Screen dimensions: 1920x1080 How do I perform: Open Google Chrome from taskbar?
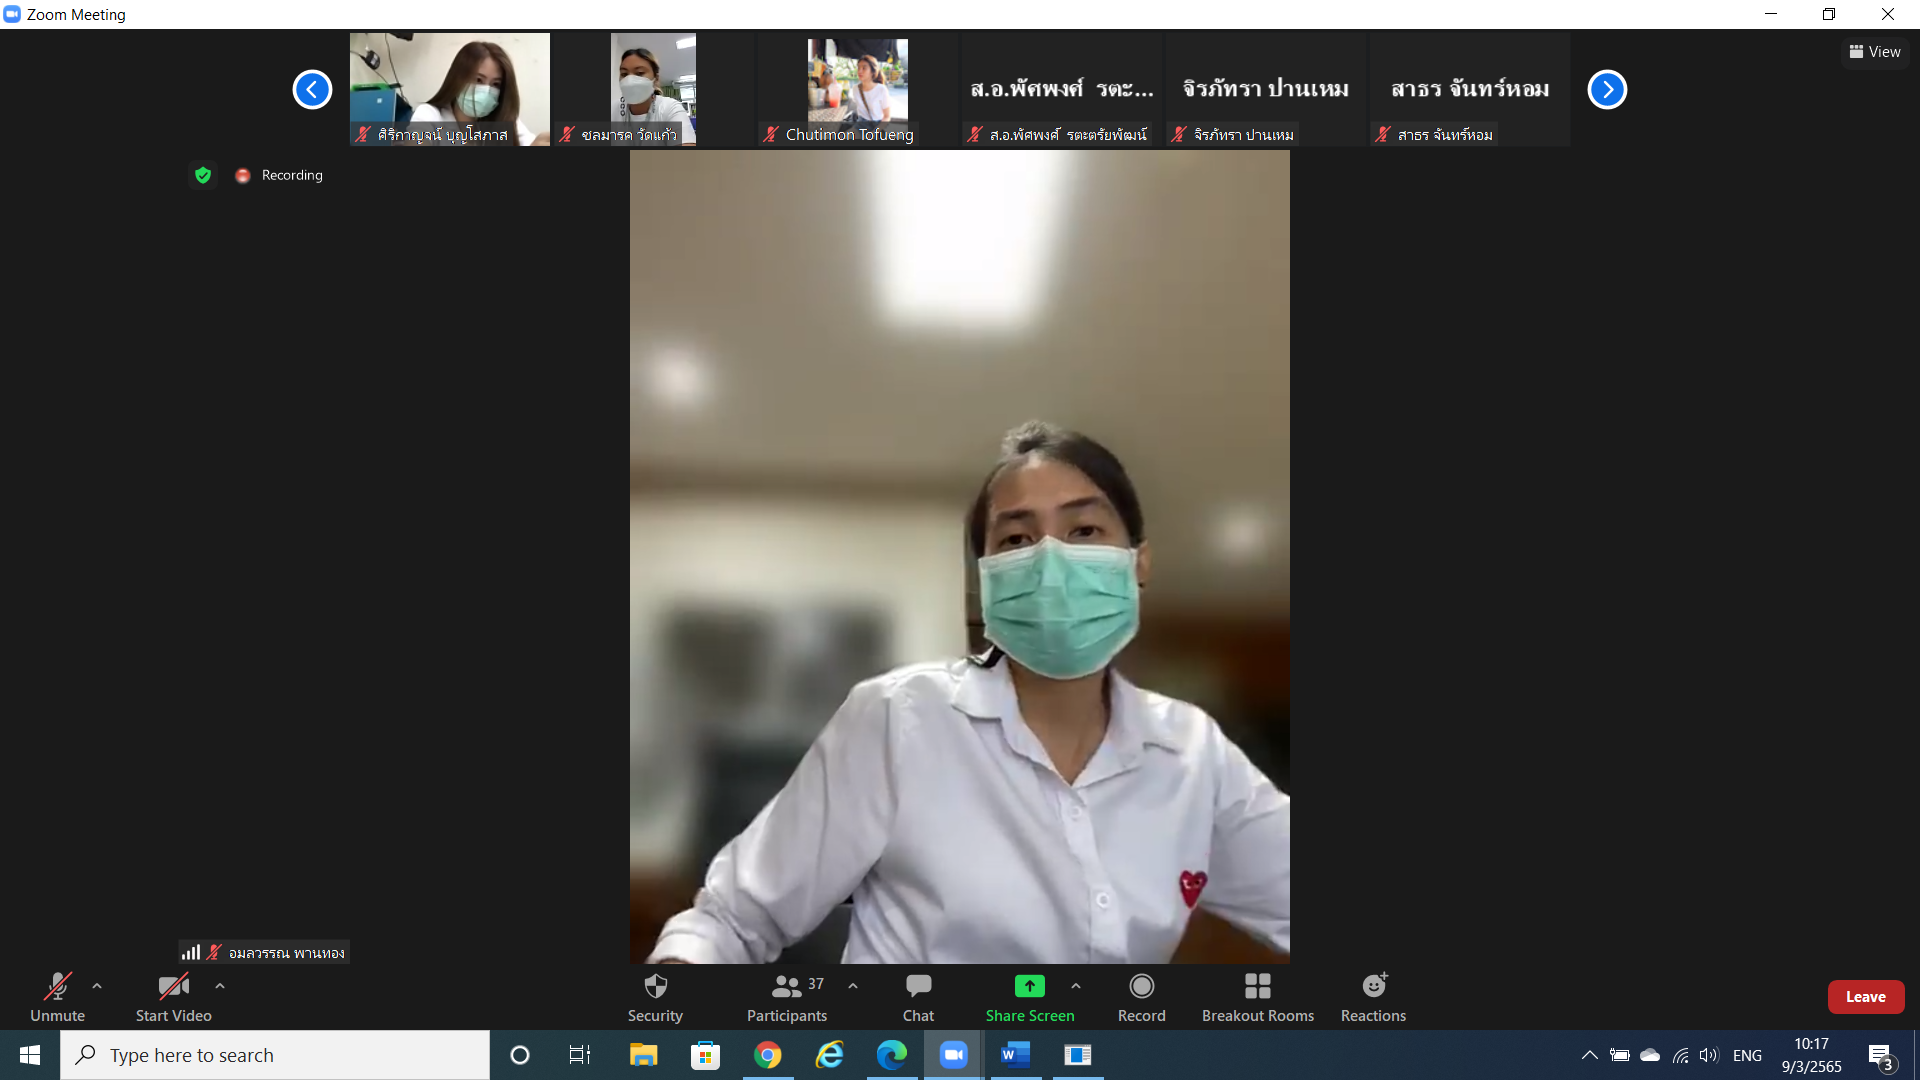(x=767, y=1055)
